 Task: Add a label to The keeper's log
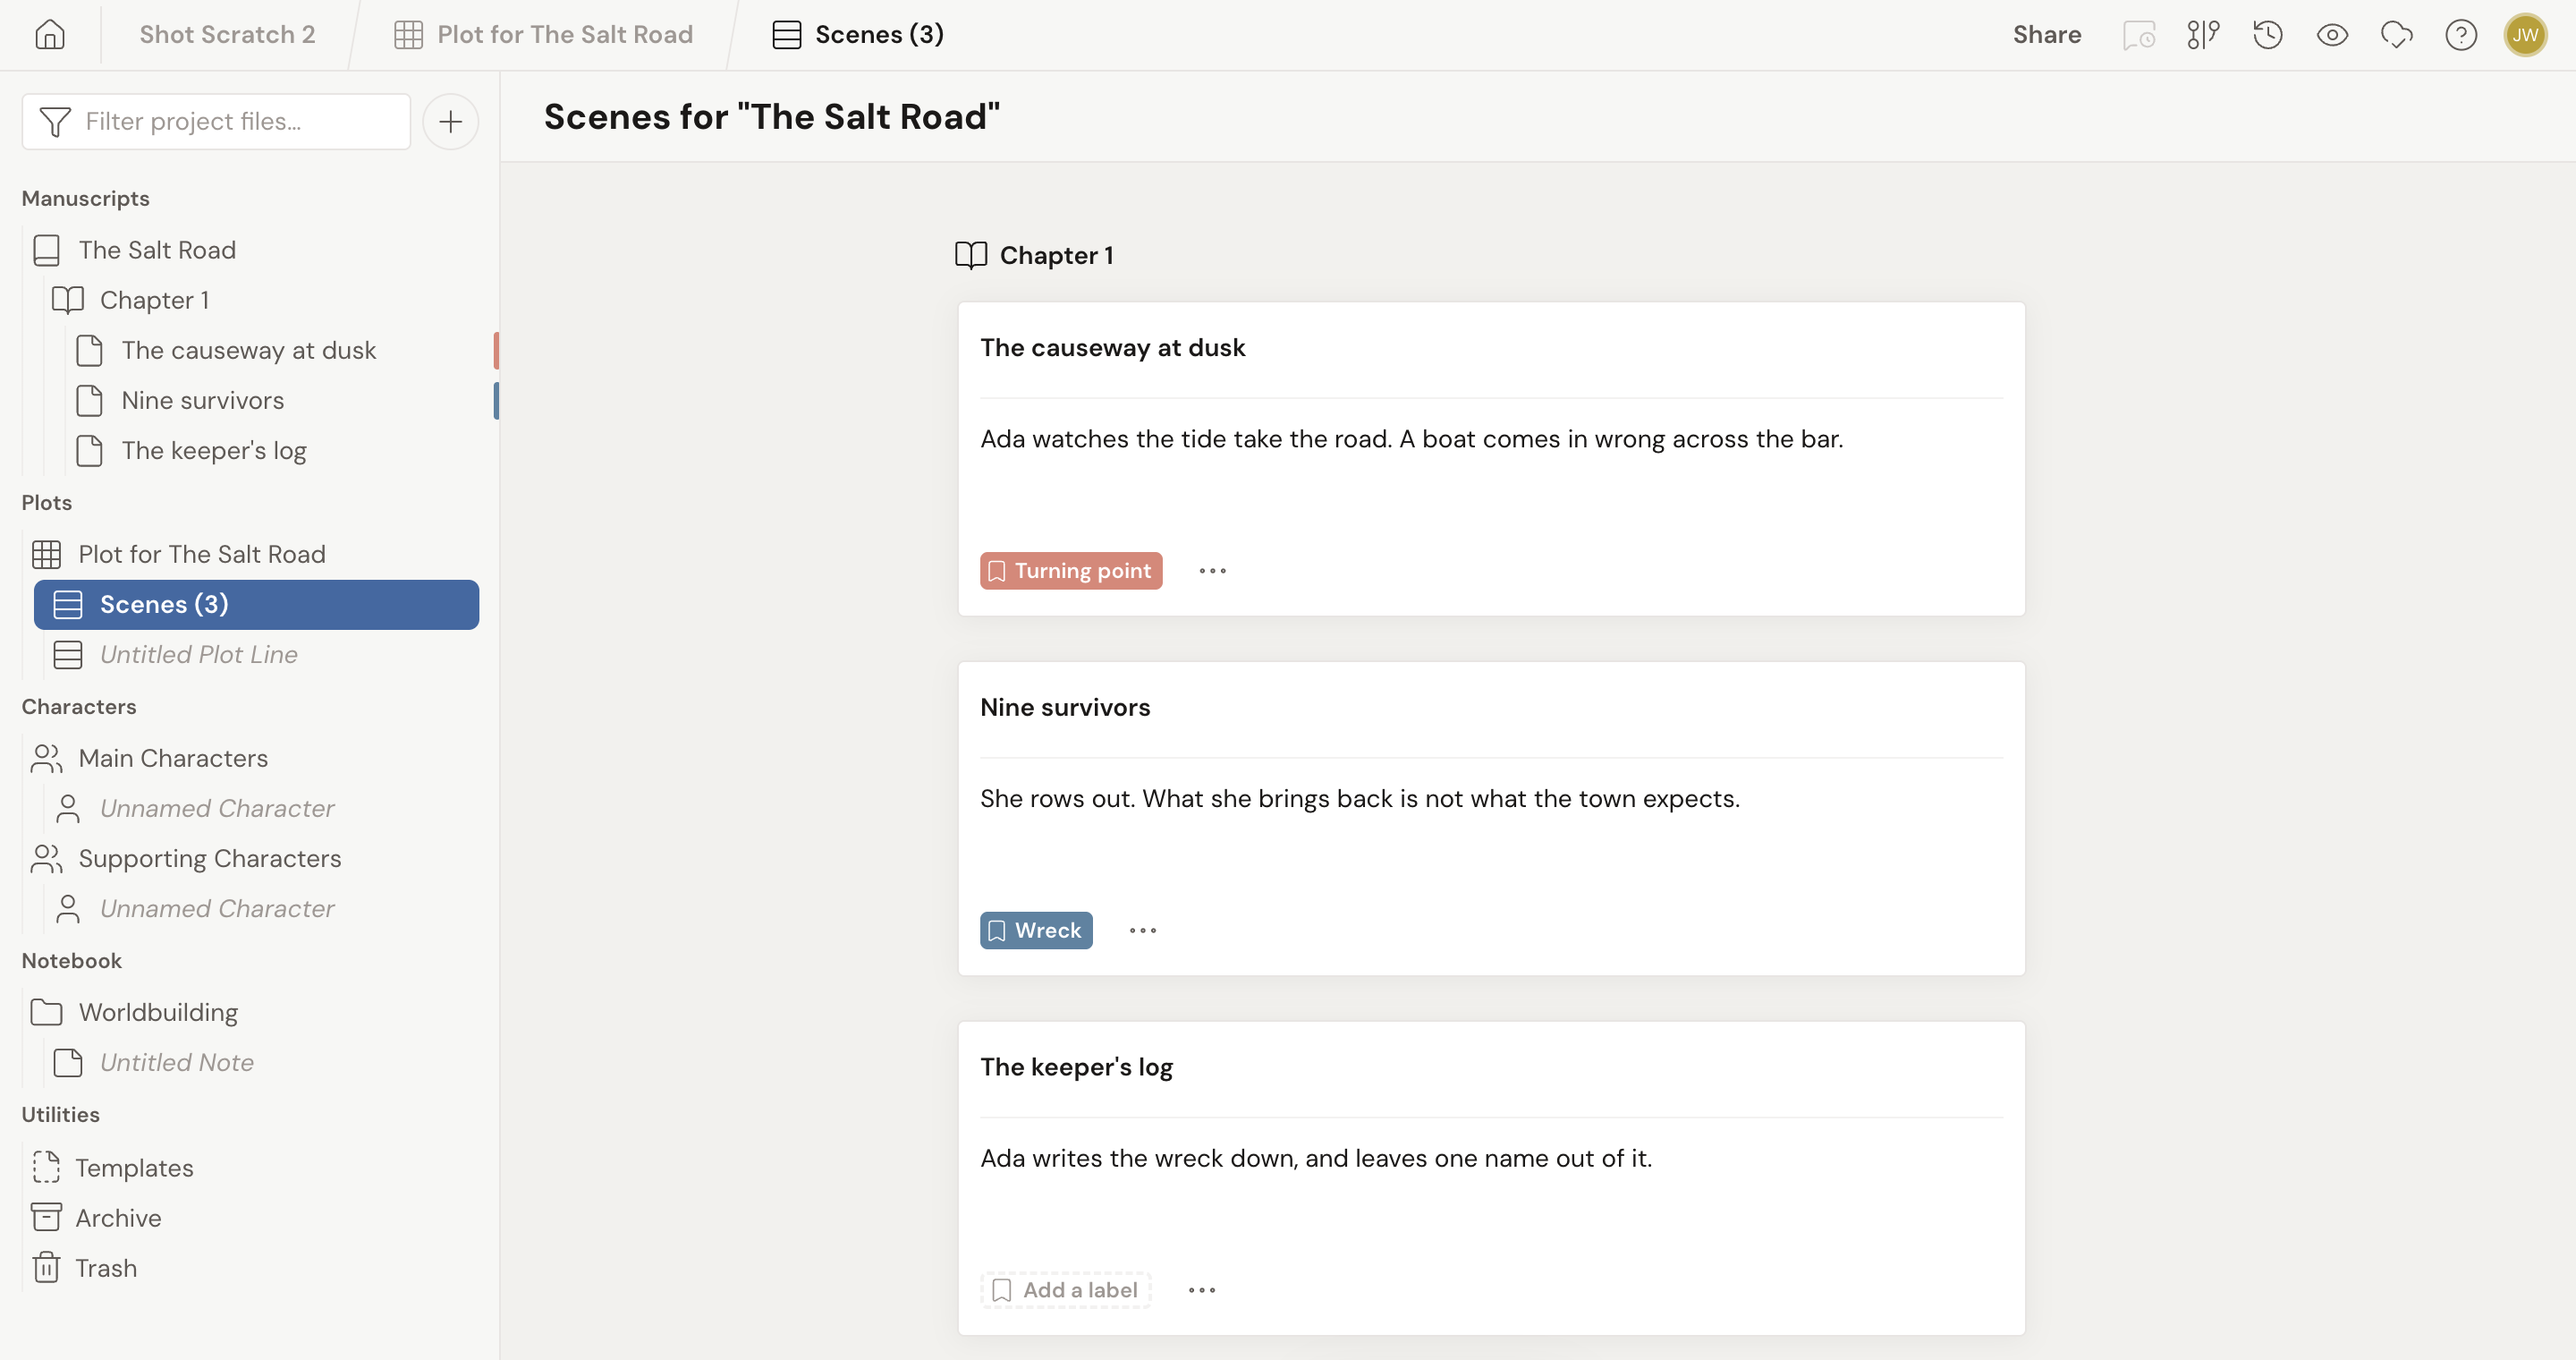[x=1065, y=1291]
